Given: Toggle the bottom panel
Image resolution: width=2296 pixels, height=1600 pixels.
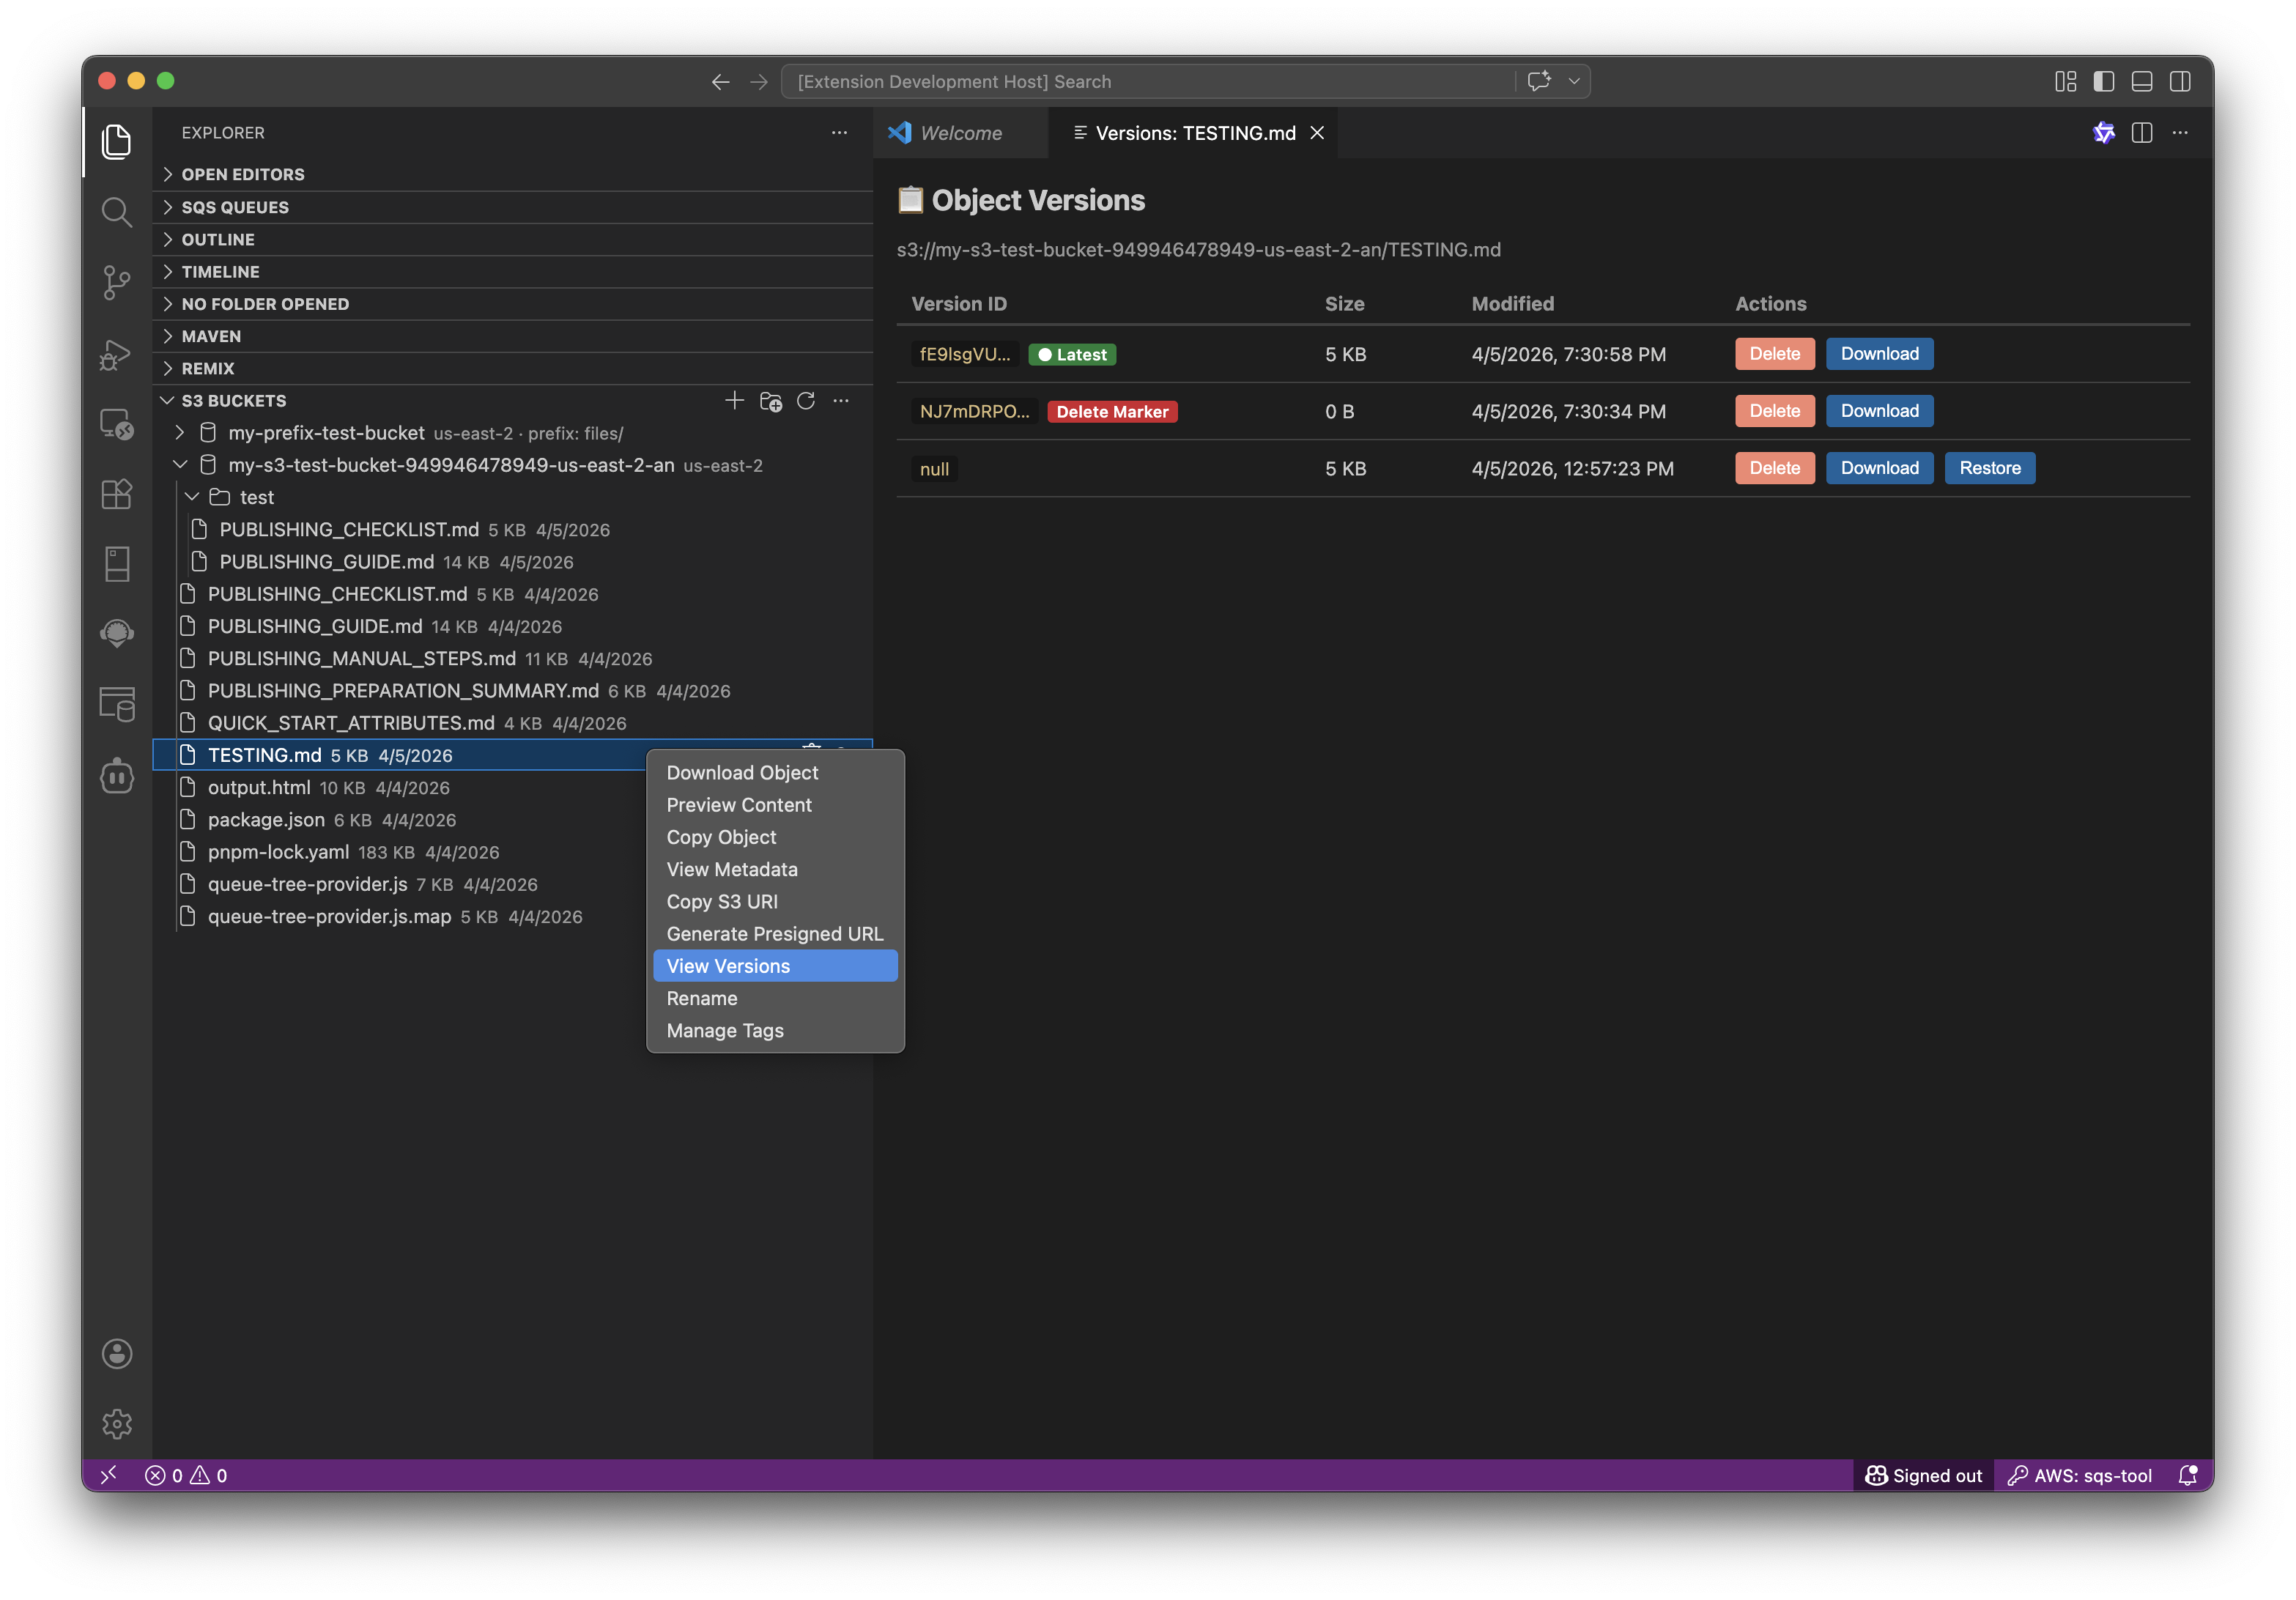Looking at the screenshot, I should [x=2142, y=82].
